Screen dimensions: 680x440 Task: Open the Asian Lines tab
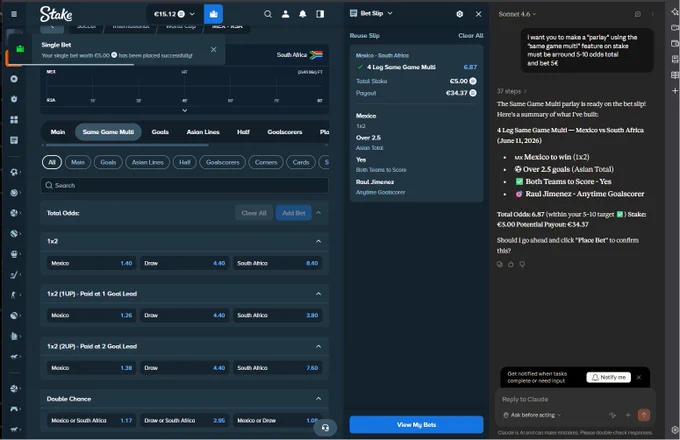(x=203, y=132)
